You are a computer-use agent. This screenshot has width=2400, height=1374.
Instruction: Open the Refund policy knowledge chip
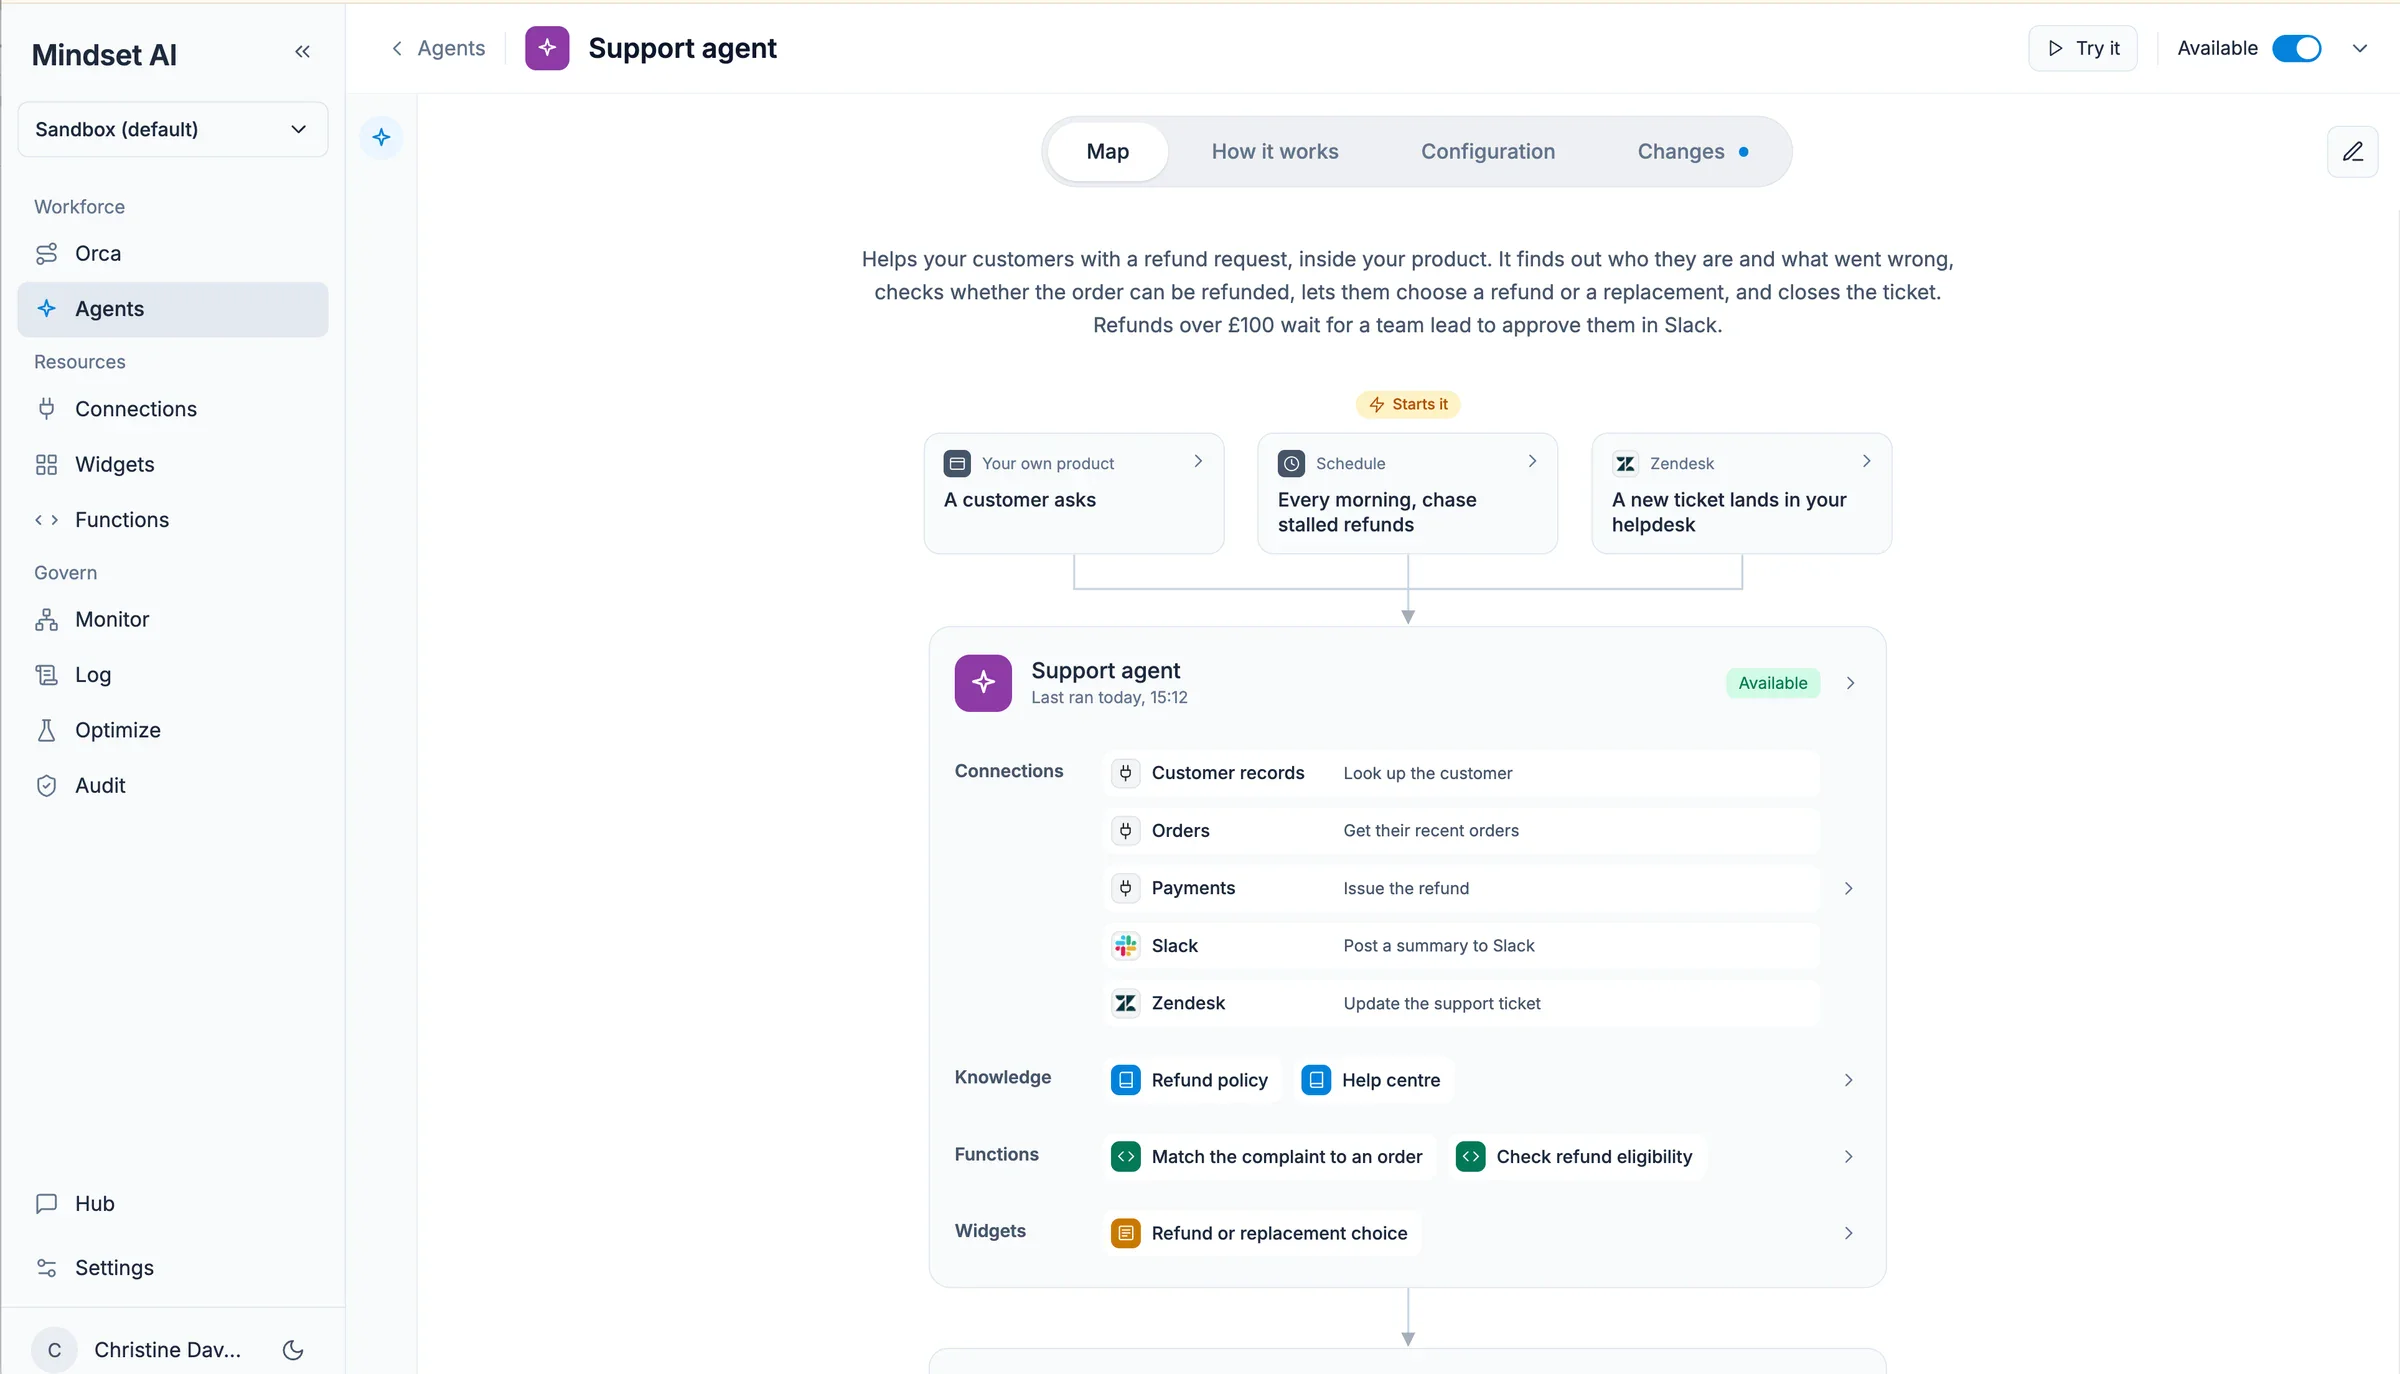1192,1080
